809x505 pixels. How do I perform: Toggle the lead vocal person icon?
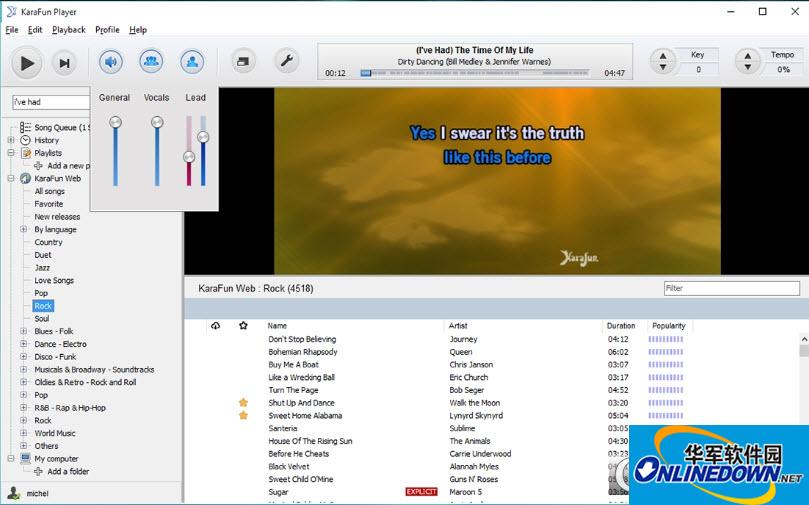192,62
